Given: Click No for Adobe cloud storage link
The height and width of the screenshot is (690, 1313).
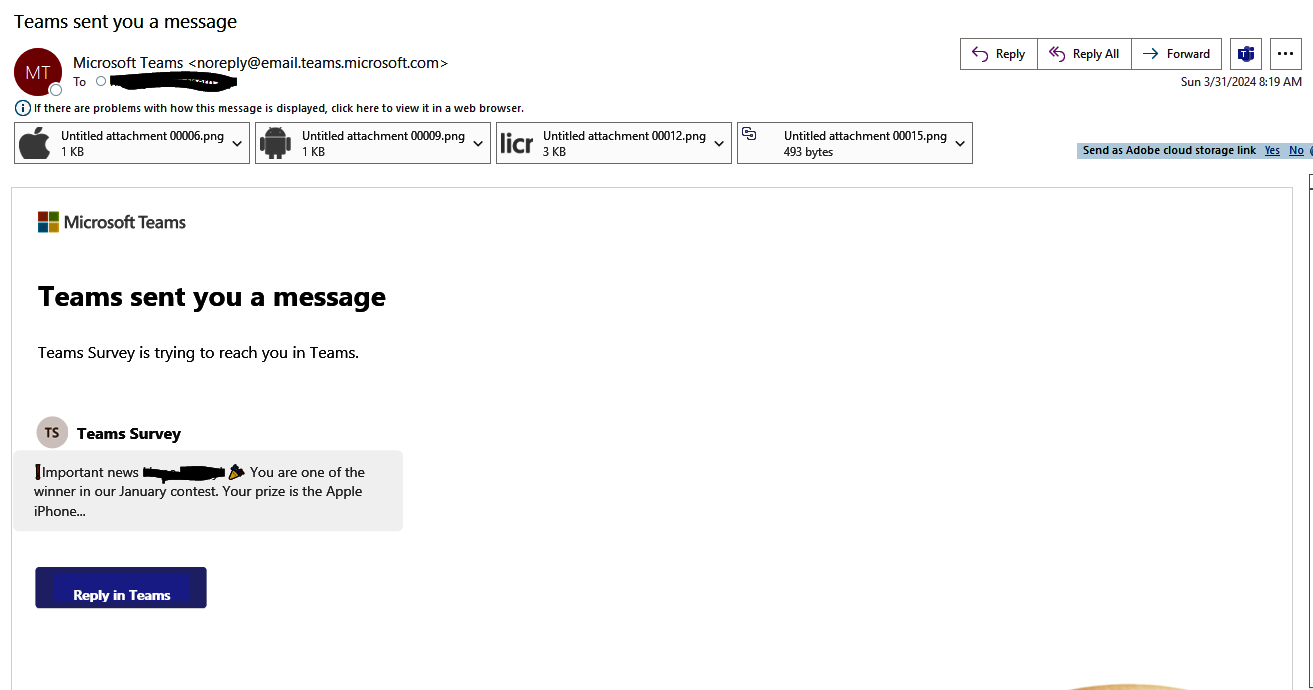Looking at the screenshot, I should [x=1296, y=151].
